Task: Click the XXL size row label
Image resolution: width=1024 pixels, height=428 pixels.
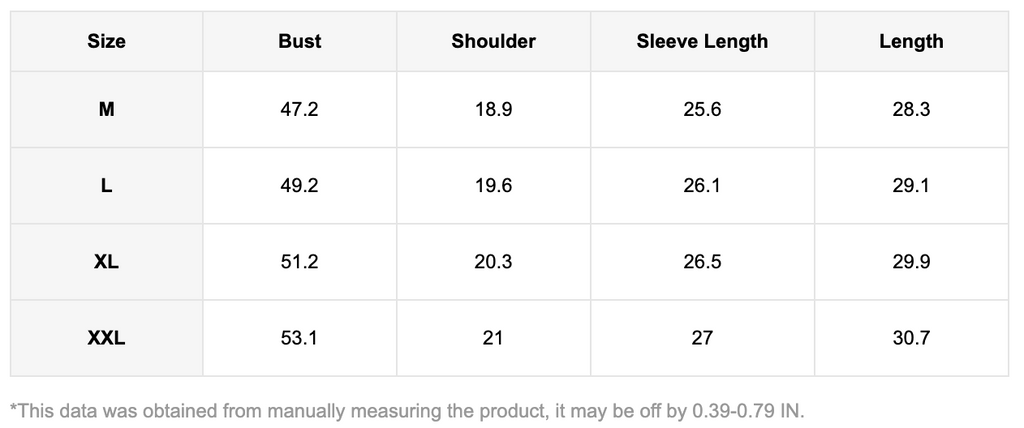Action: pos(106,338)
